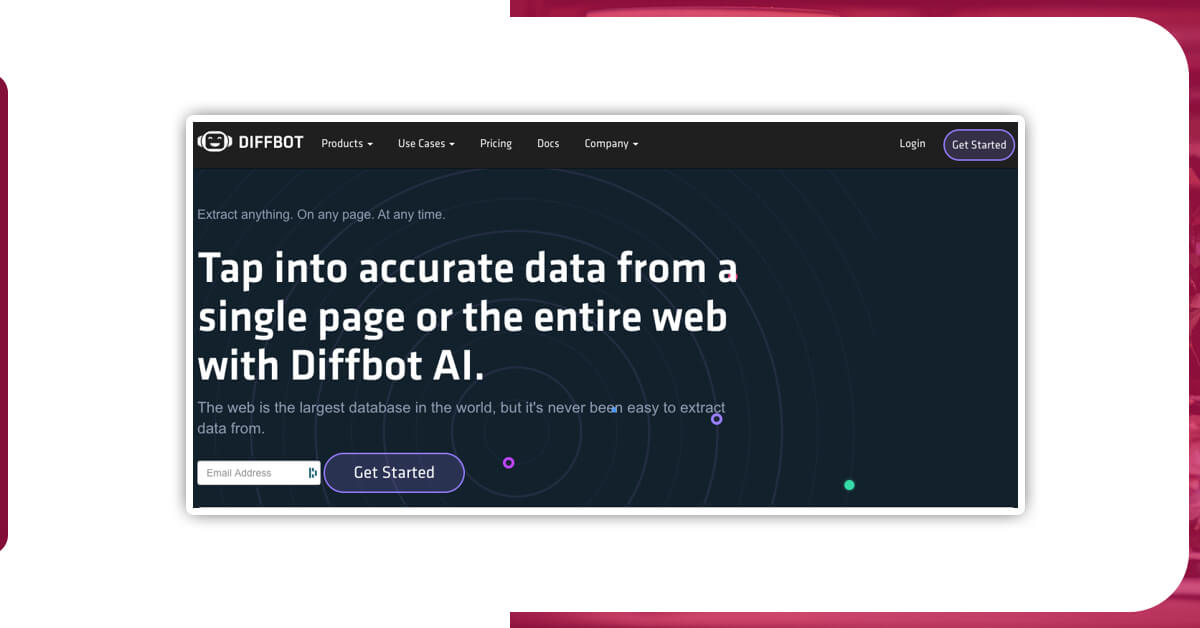Click the icon inside the email field
Screen dimensions: 1200x628
(312, 473)
